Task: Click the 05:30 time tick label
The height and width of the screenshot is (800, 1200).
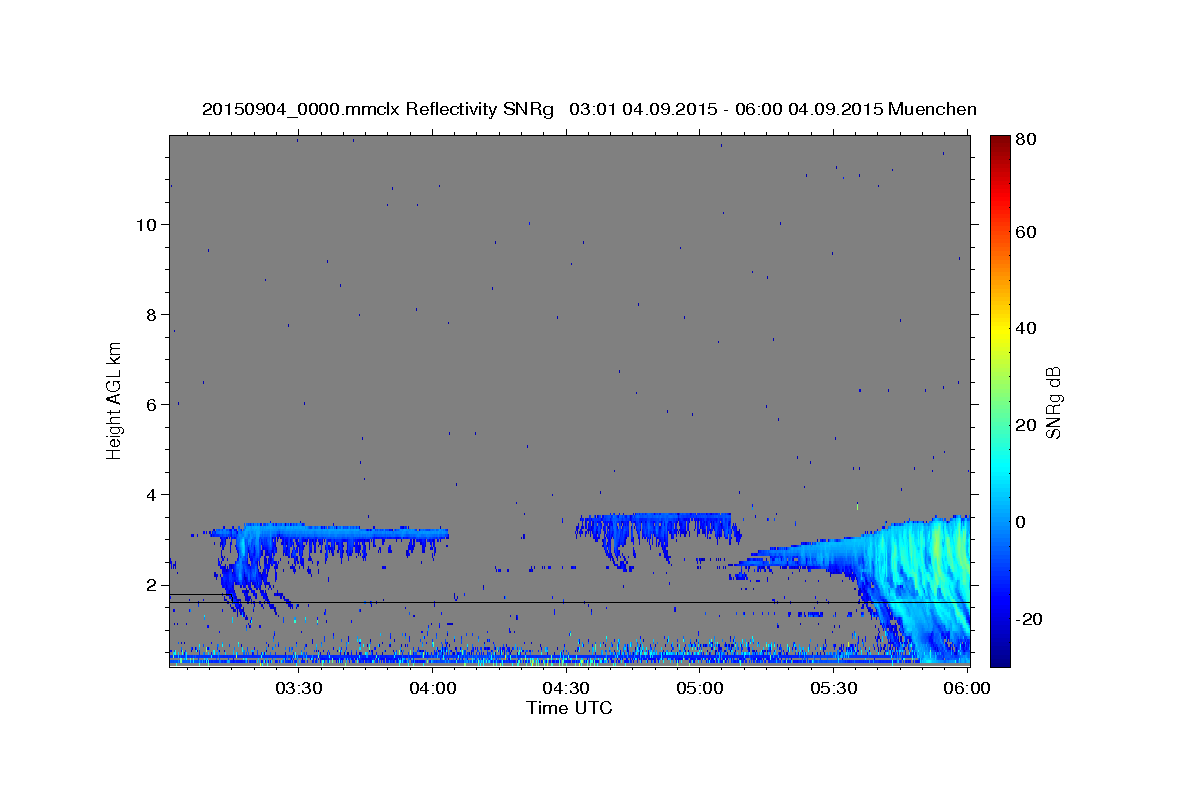Action: click(834, 689)
